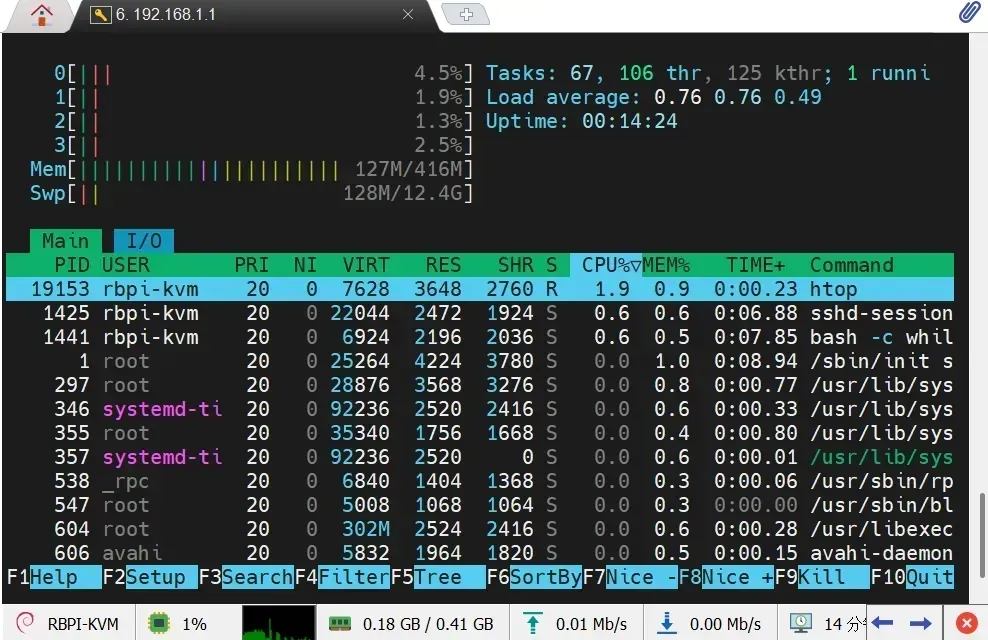
Task: Click the terminal vertical scrollbar
Action: [982, 535]
